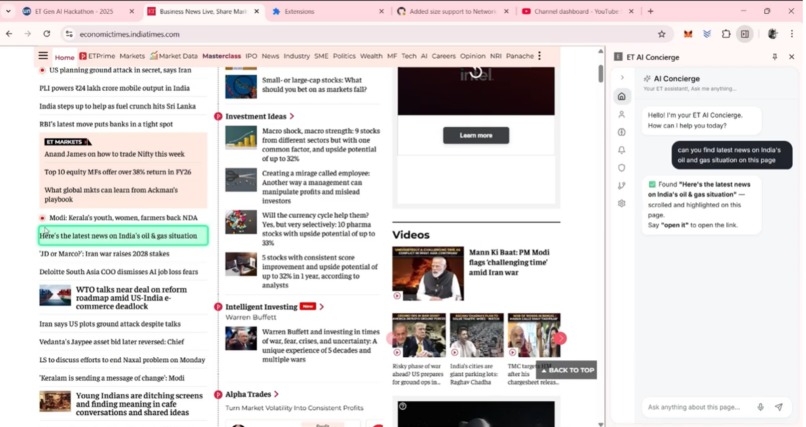
Task: Click the MetaMask fox extension icon
Action: tap(688, 34)
